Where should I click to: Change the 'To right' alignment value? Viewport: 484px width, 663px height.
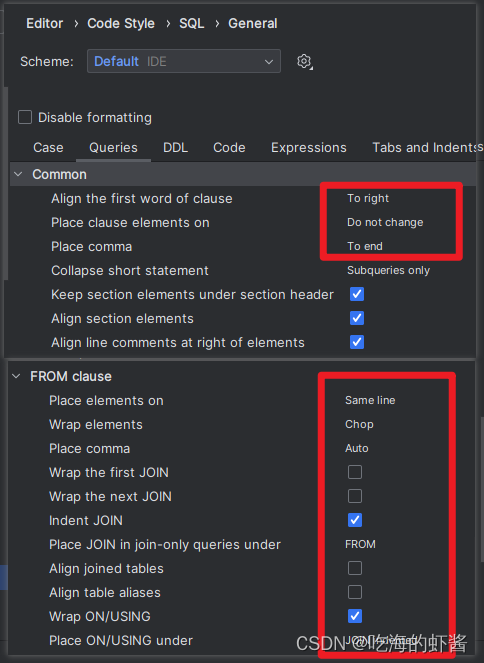pos(368,198)
